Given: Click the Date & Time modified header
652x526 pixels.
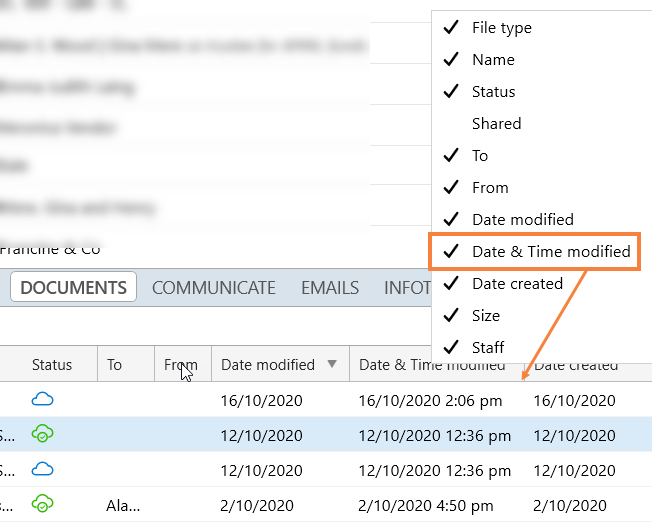Looking at the screenshot, I should tap(432, 365).
